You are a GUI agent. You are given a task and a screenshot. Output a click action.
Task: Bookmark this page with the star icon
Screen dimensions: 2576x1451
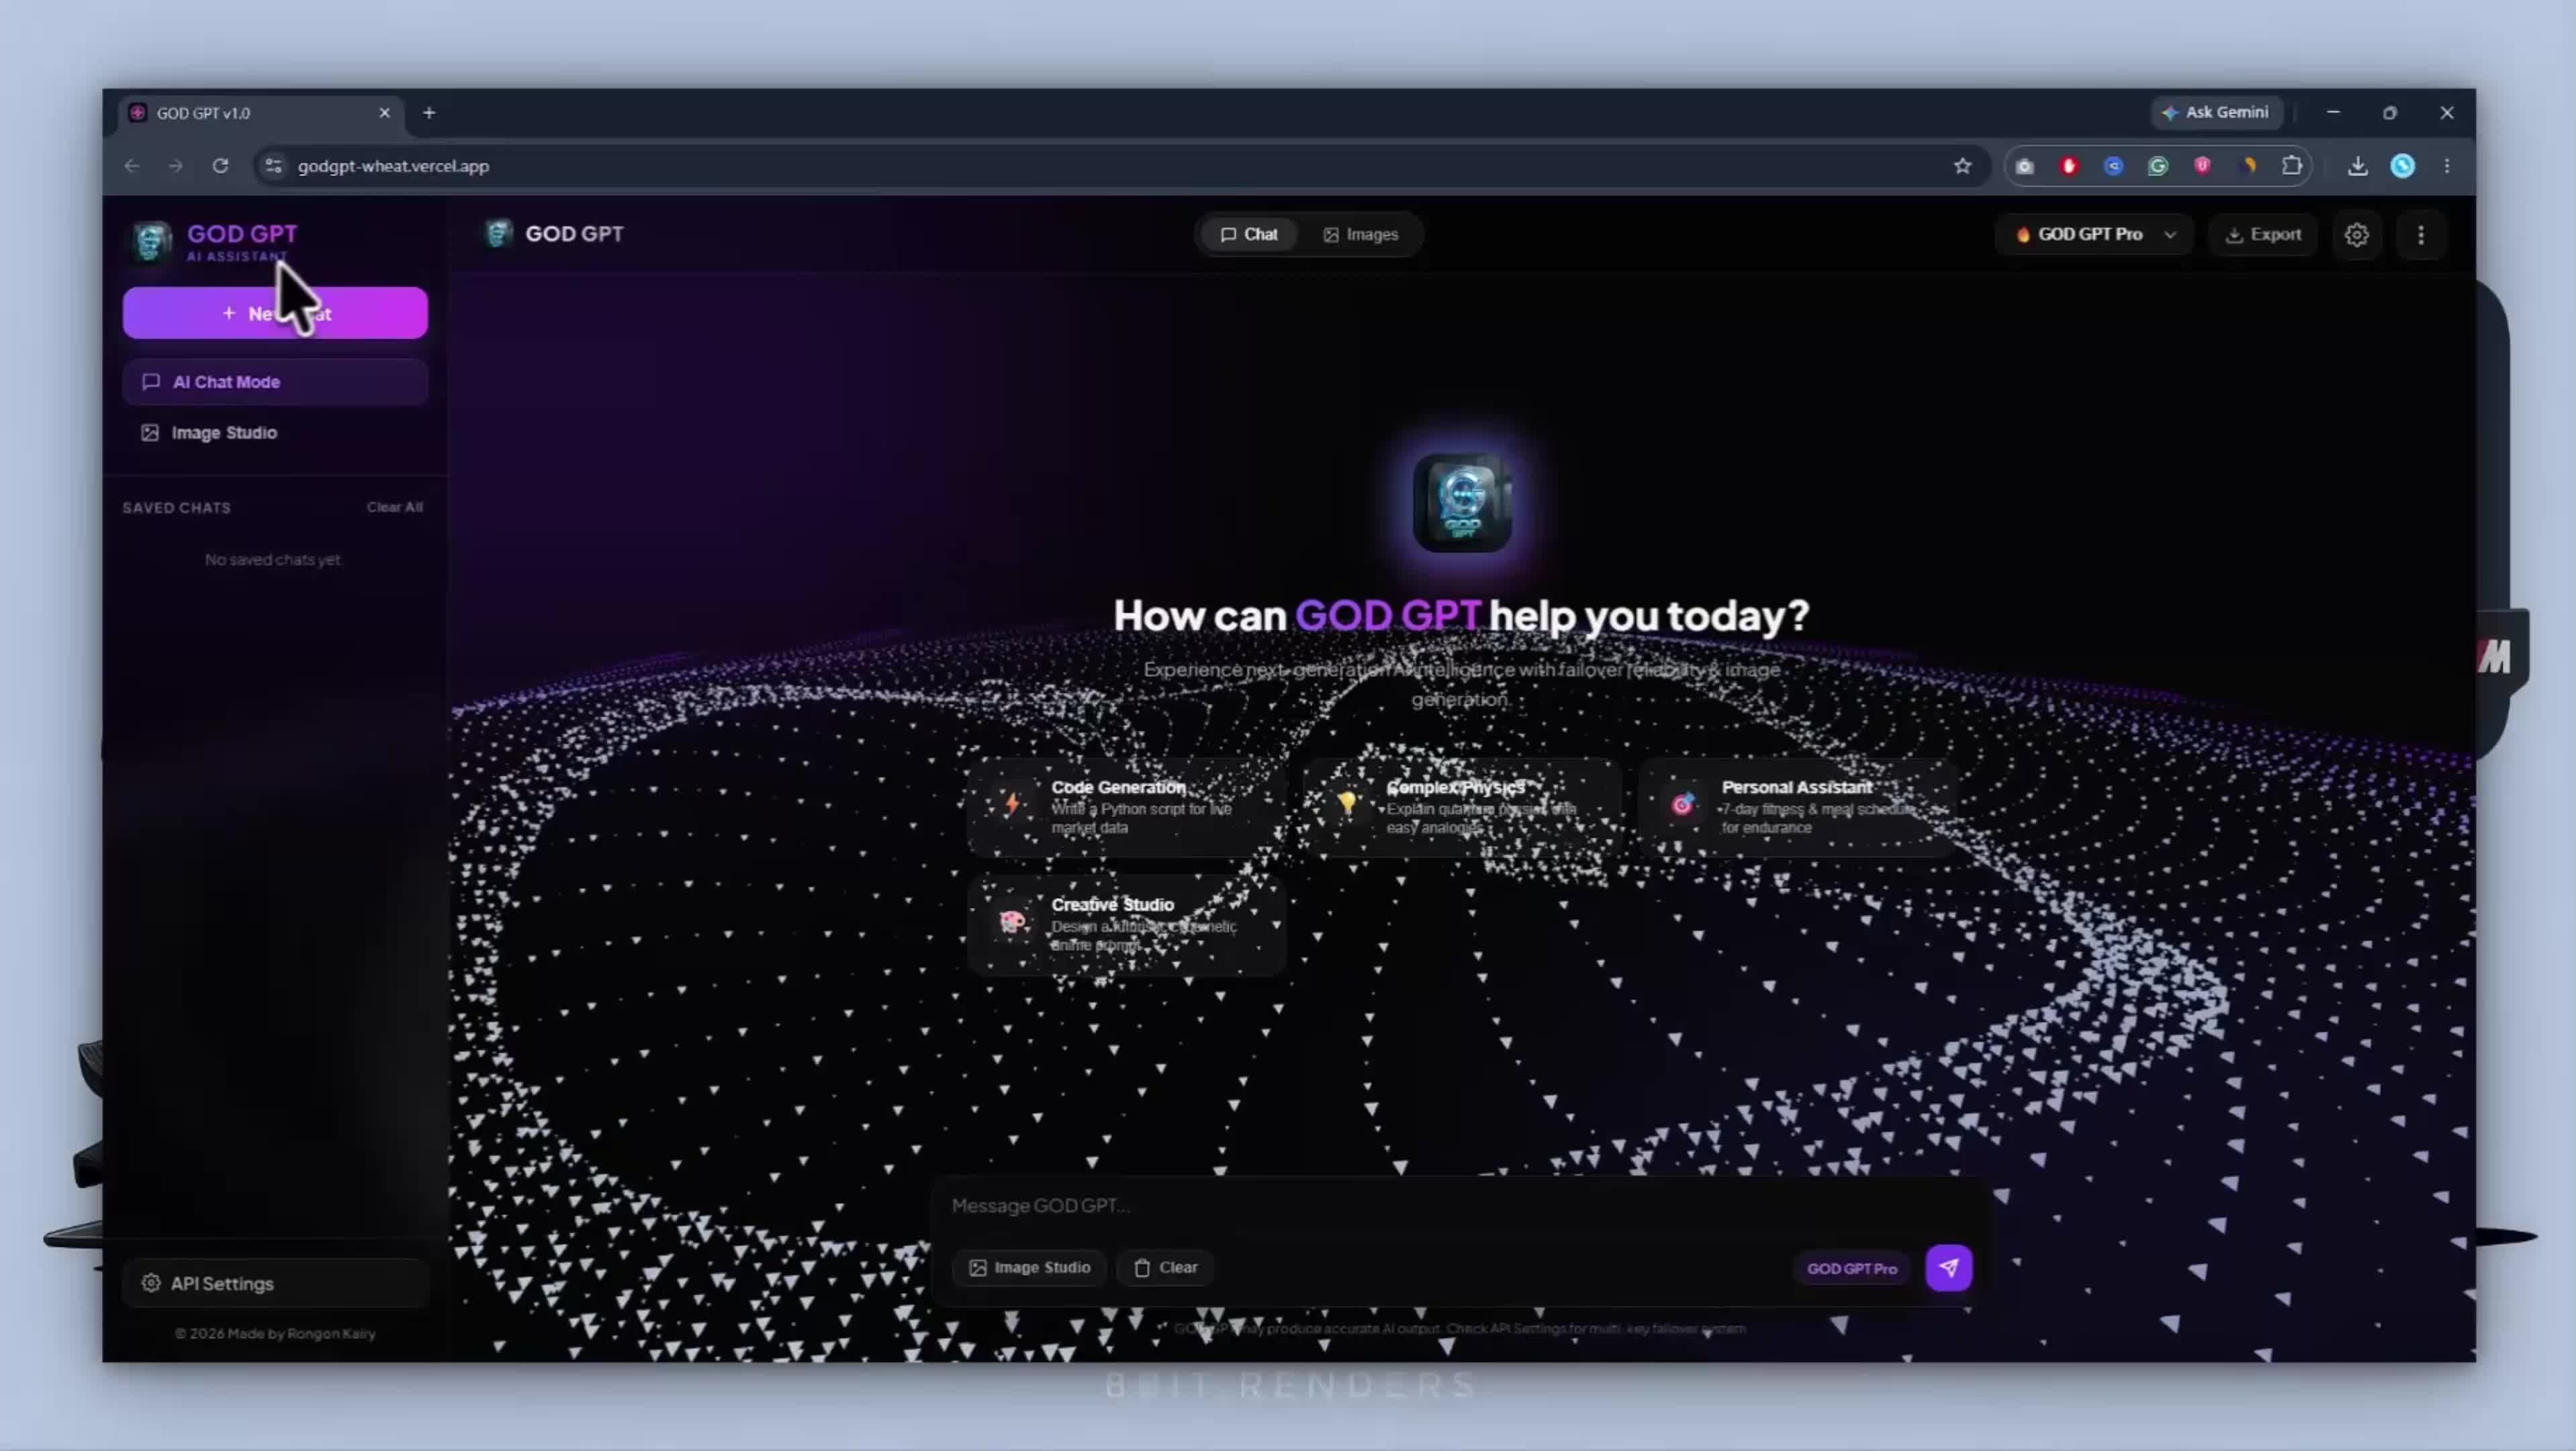pyautogui.click(x=1962, y=166)
